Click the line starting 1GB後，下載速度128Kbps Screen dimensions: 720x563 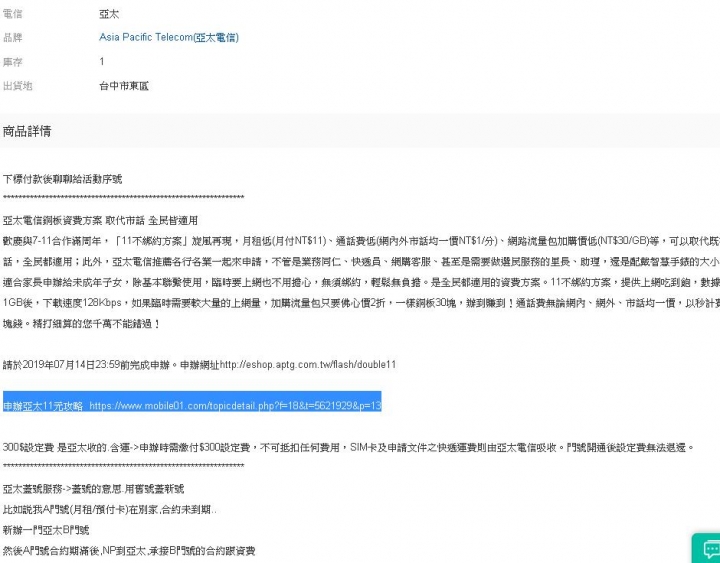[361, 303]
